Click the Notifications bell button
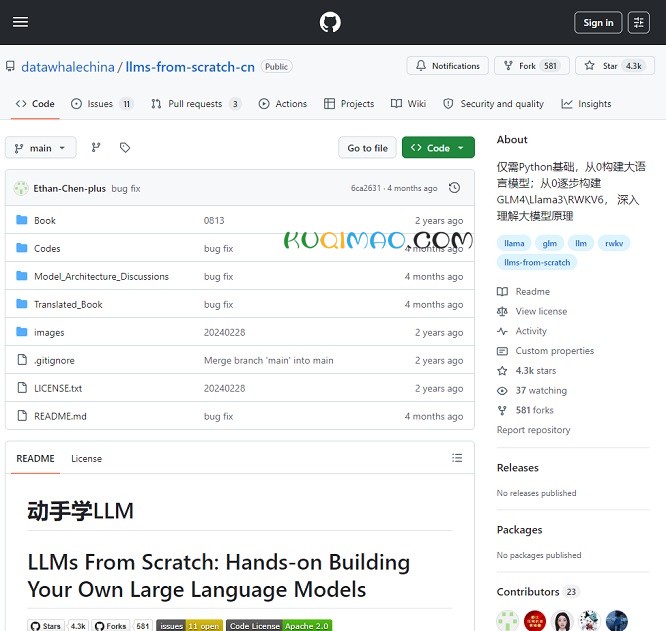 tap(448, 66)
